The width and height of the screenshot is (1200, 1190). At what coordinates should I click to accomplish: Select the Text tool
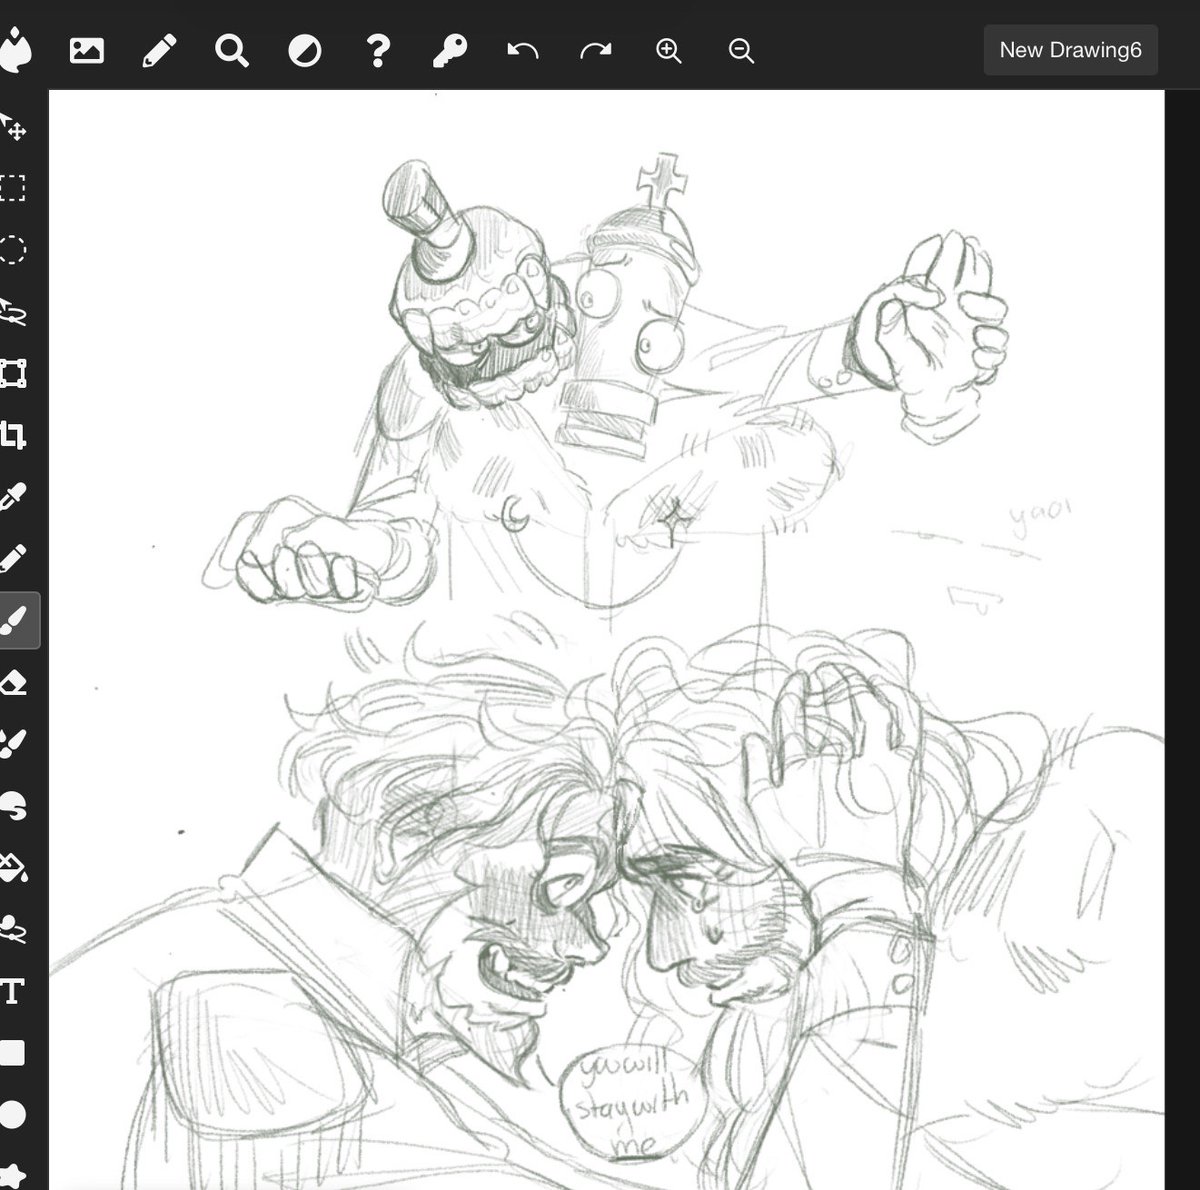coord(12,992)
